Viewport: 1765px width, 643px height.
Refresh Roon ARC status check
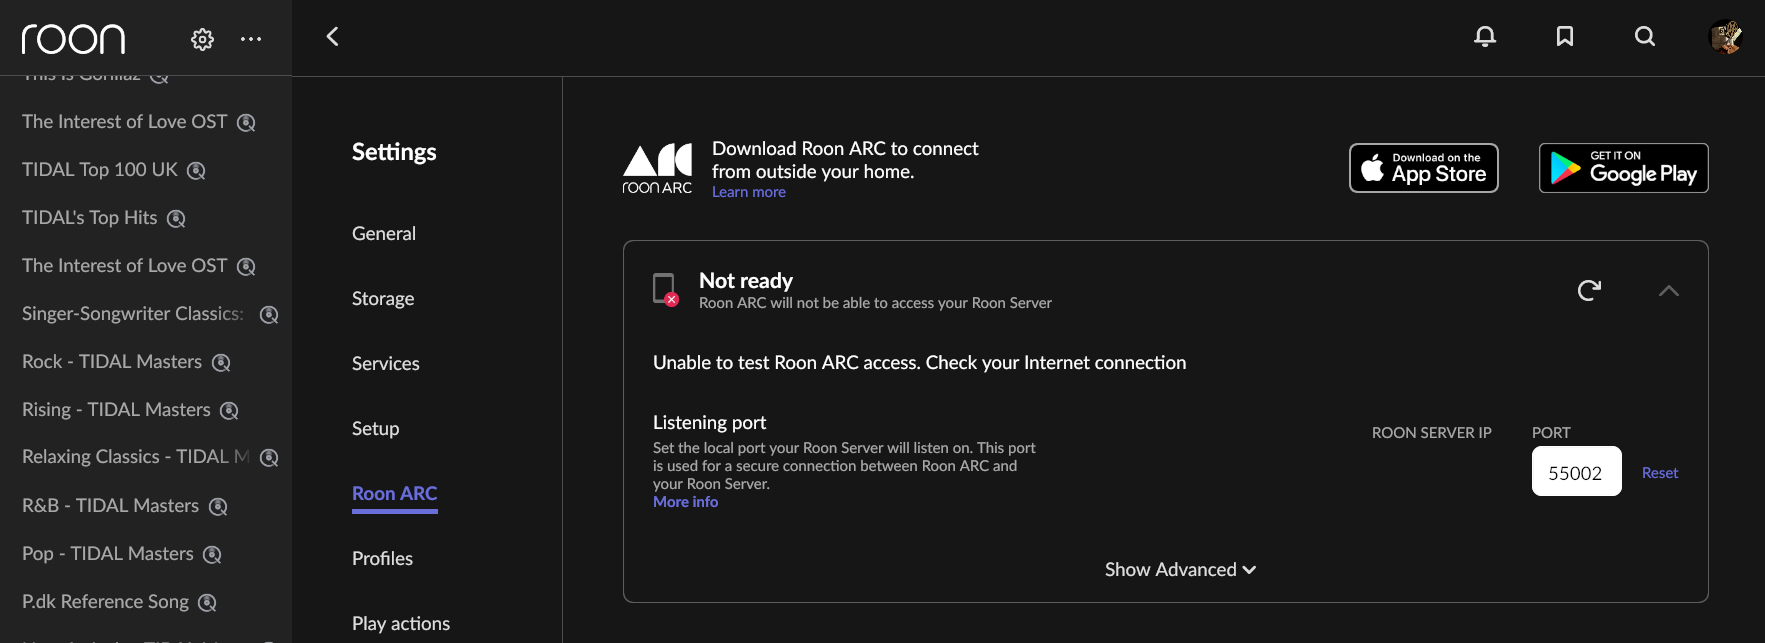click(x=1589, y=290)
